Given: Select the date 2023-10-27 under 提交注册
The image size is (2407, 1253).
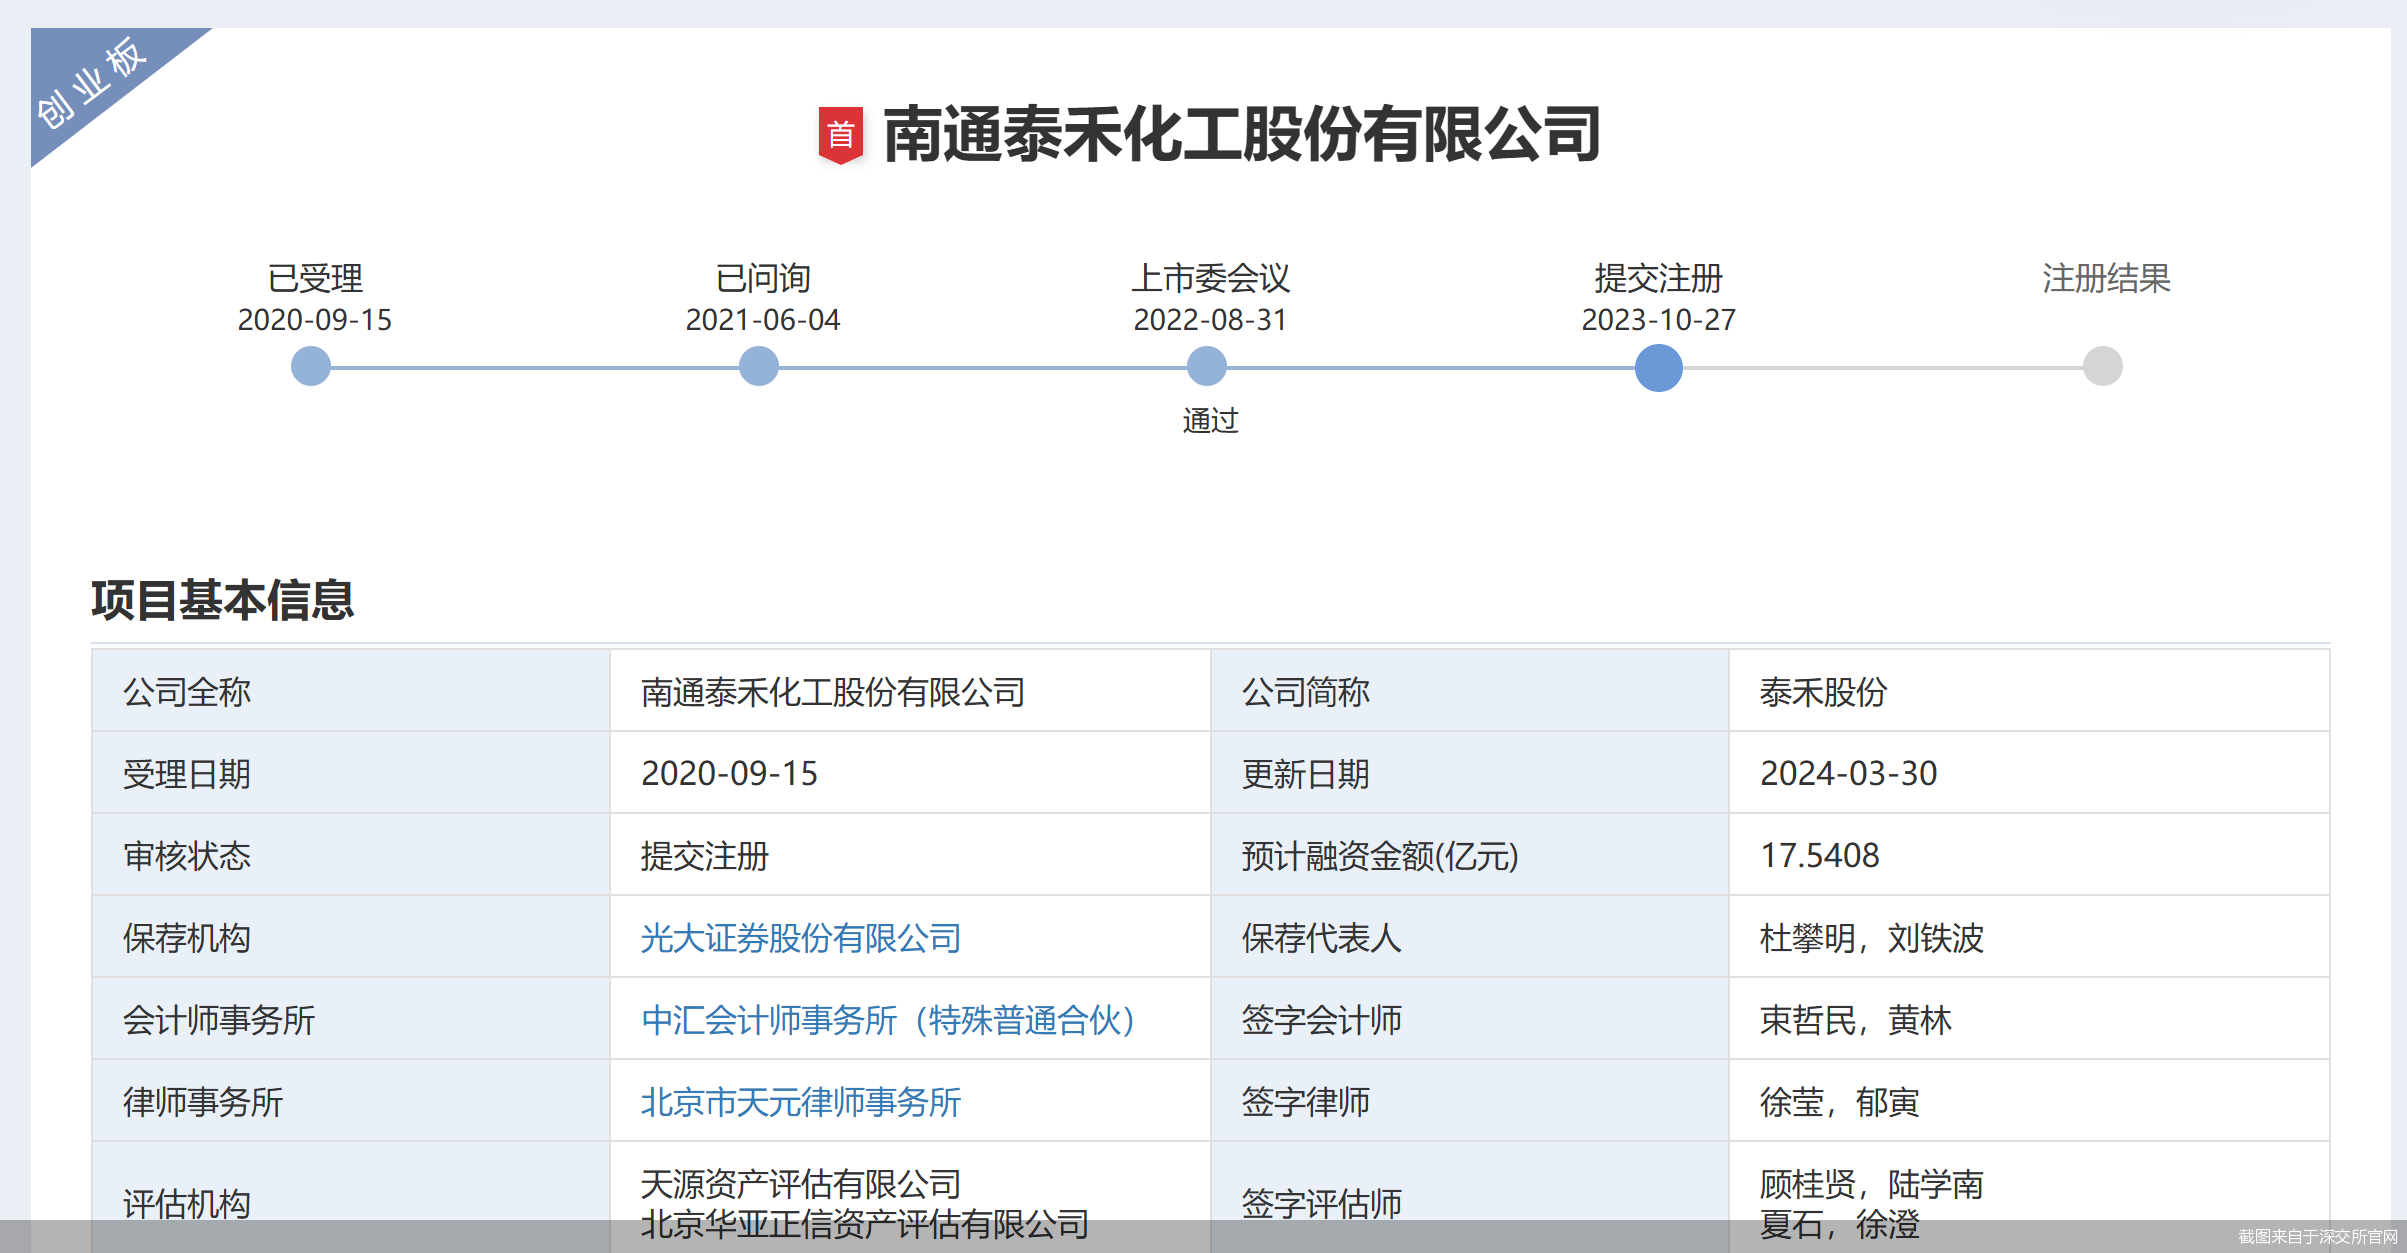Looking at the screenshot, I should (x=1658, y=320).
